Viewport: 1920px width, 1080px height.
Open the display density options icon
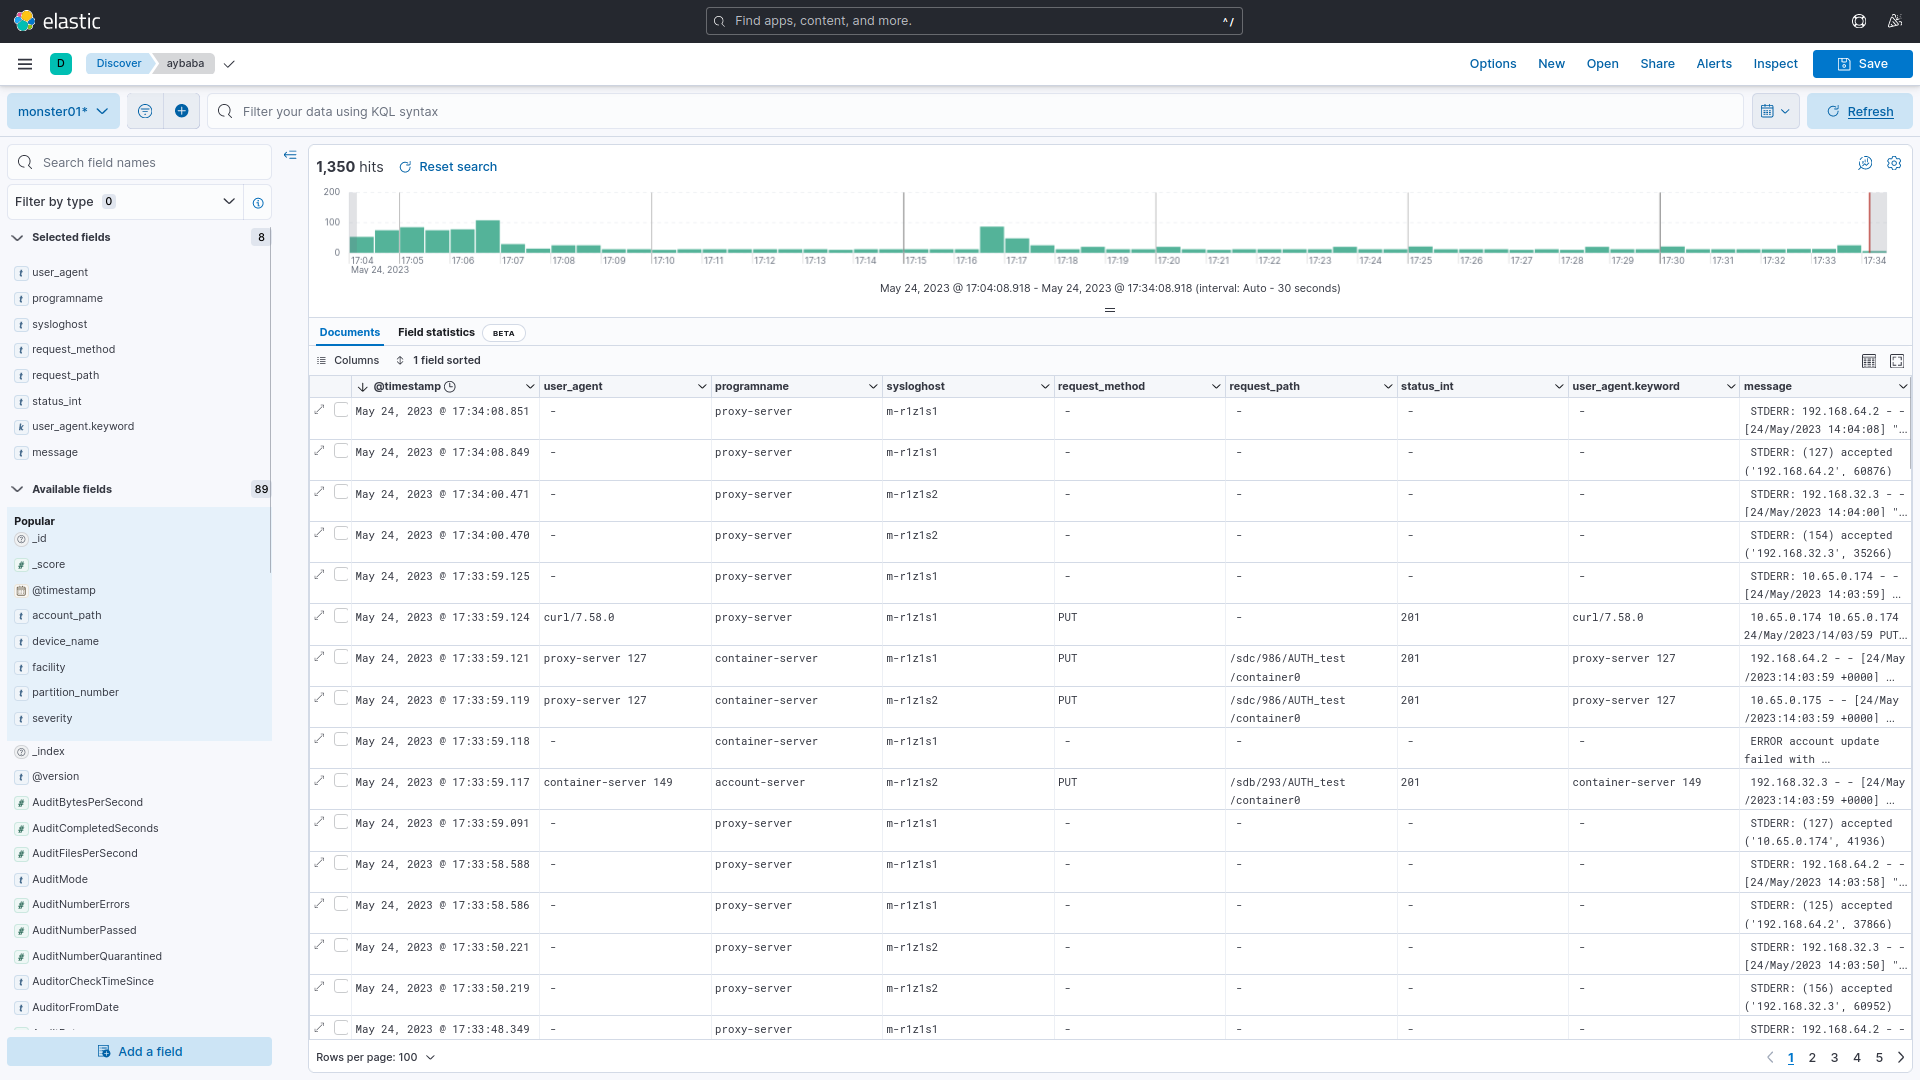1868,361
